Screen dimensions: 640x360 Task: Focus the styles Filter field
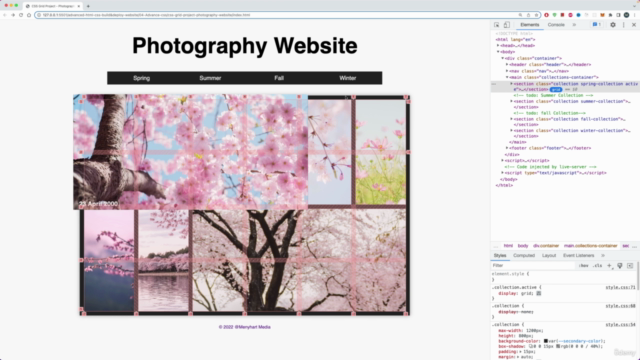tap(533, 265)
